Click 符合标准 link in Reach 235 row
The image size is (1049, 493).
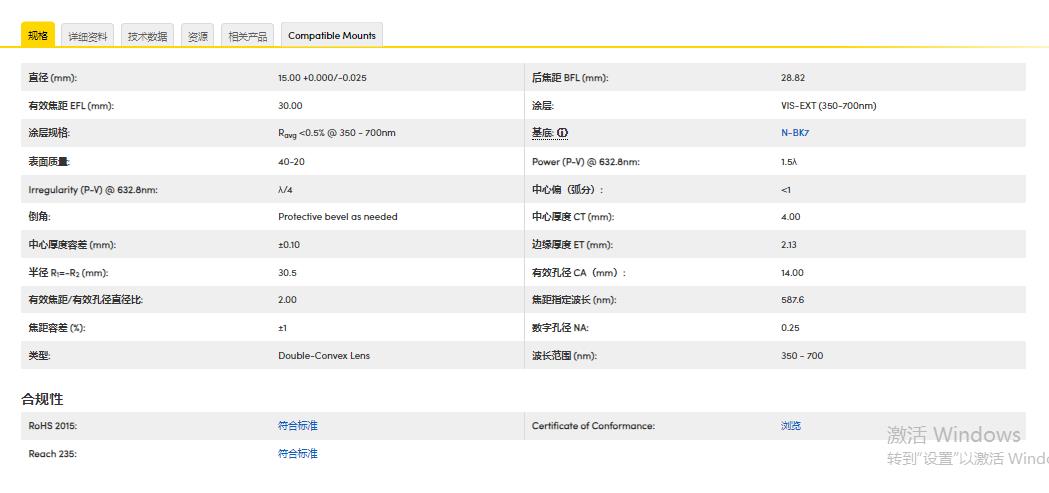pos(298,454)
